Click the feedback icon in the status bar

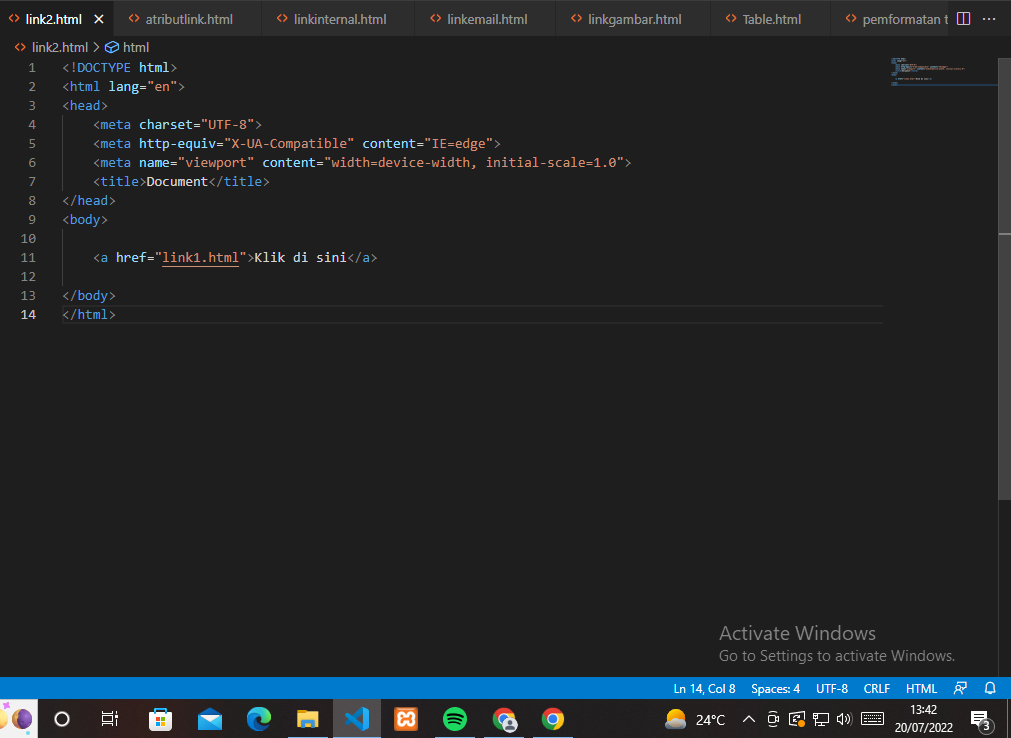(960, 689)
